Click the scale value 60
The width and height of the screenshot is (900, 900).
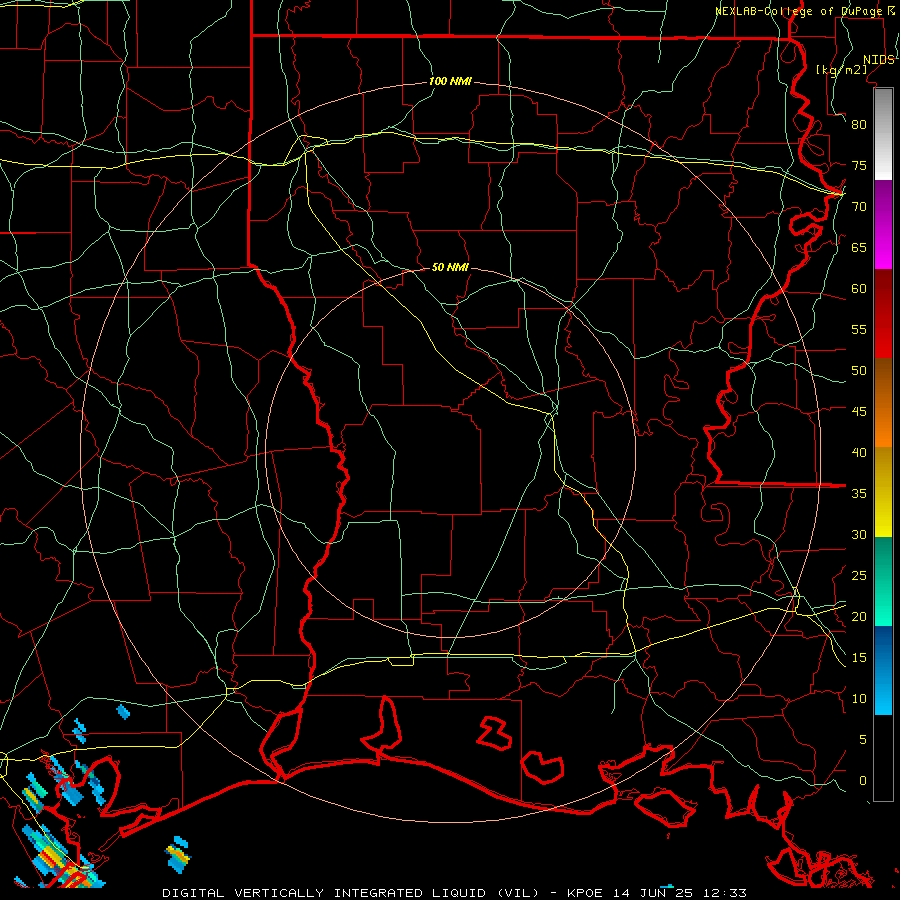coord(859,289)
